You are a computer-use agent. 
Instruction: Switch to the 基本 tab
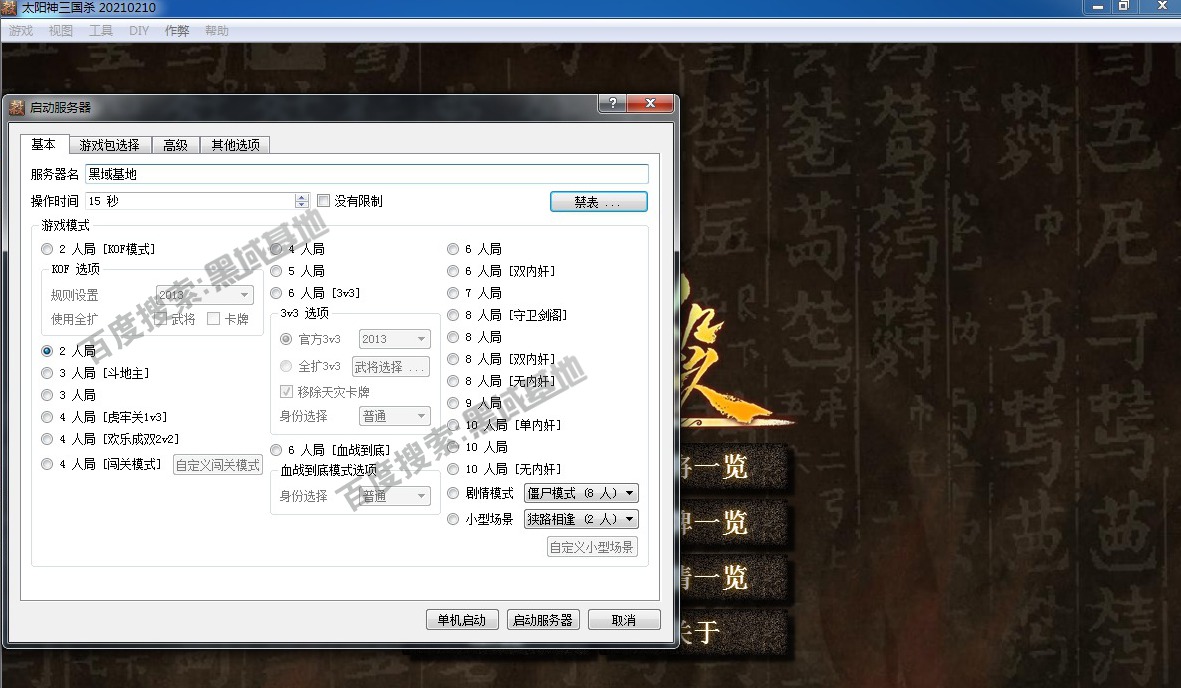click(x=44, y=144)
